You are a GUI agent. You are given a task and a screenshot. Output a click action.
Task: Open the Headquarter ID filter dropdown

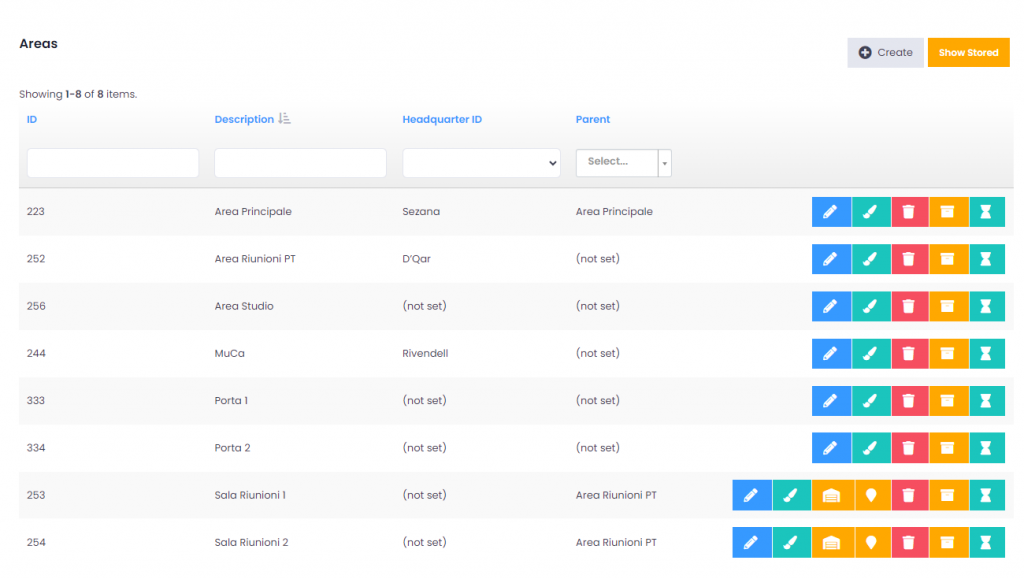[481, 163]
